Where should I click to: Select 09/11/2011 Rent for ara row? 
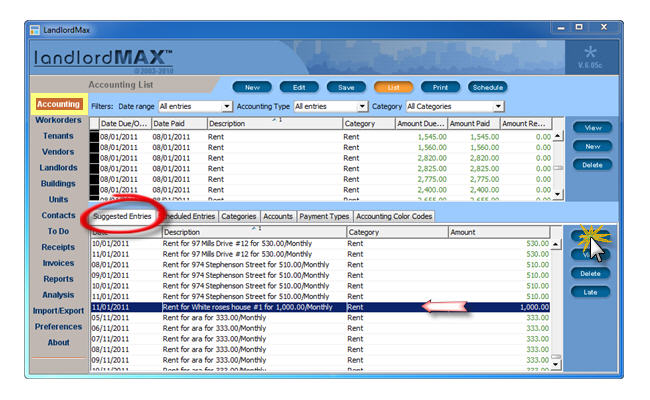[x=320, y=360]
